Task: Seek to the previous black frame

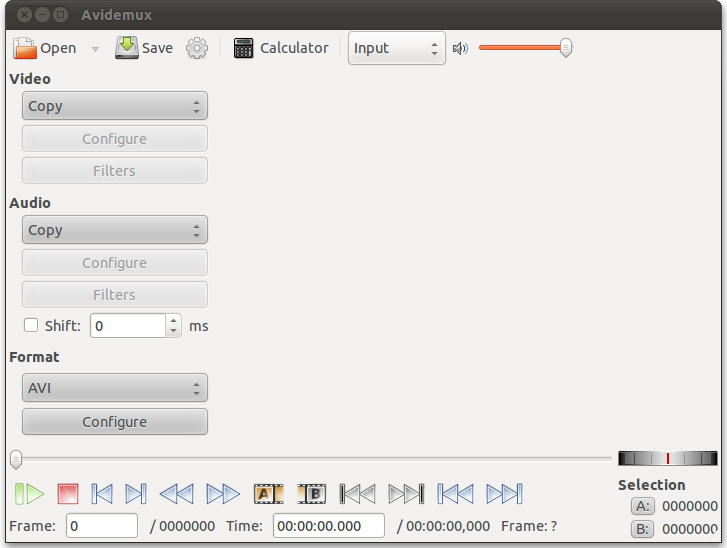Action: click(357, 494)
